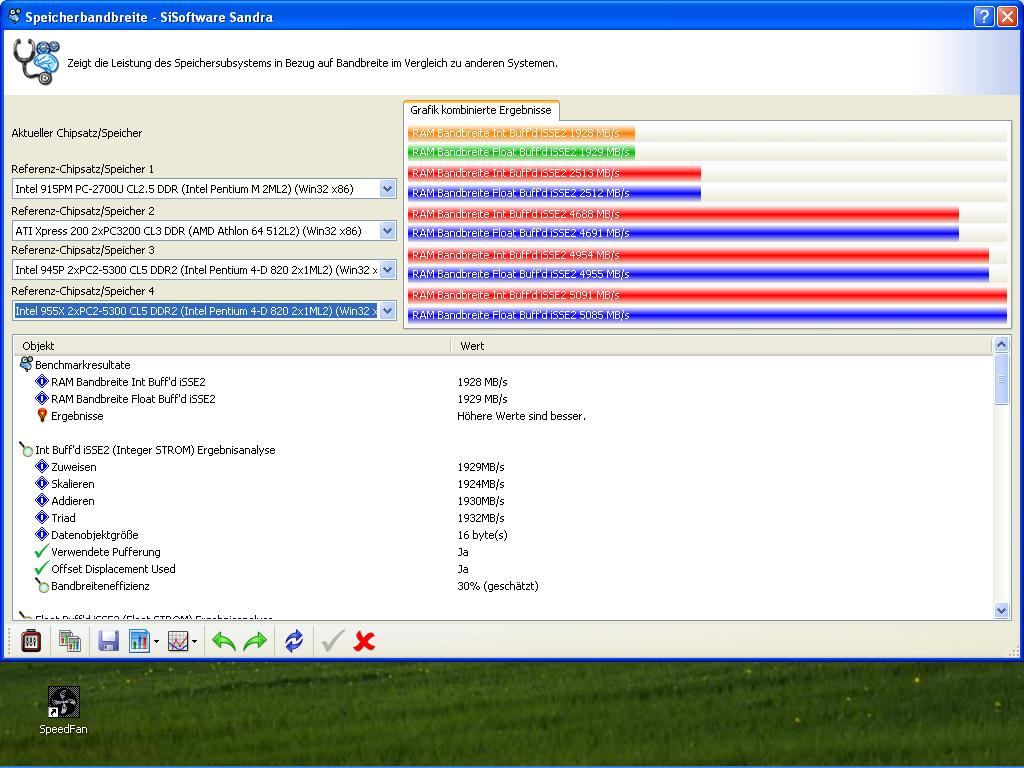1024x768 pixels.
Task: Click green bar Float Buff'd 1929 MB/s
Action: click(x=521, y=152)
